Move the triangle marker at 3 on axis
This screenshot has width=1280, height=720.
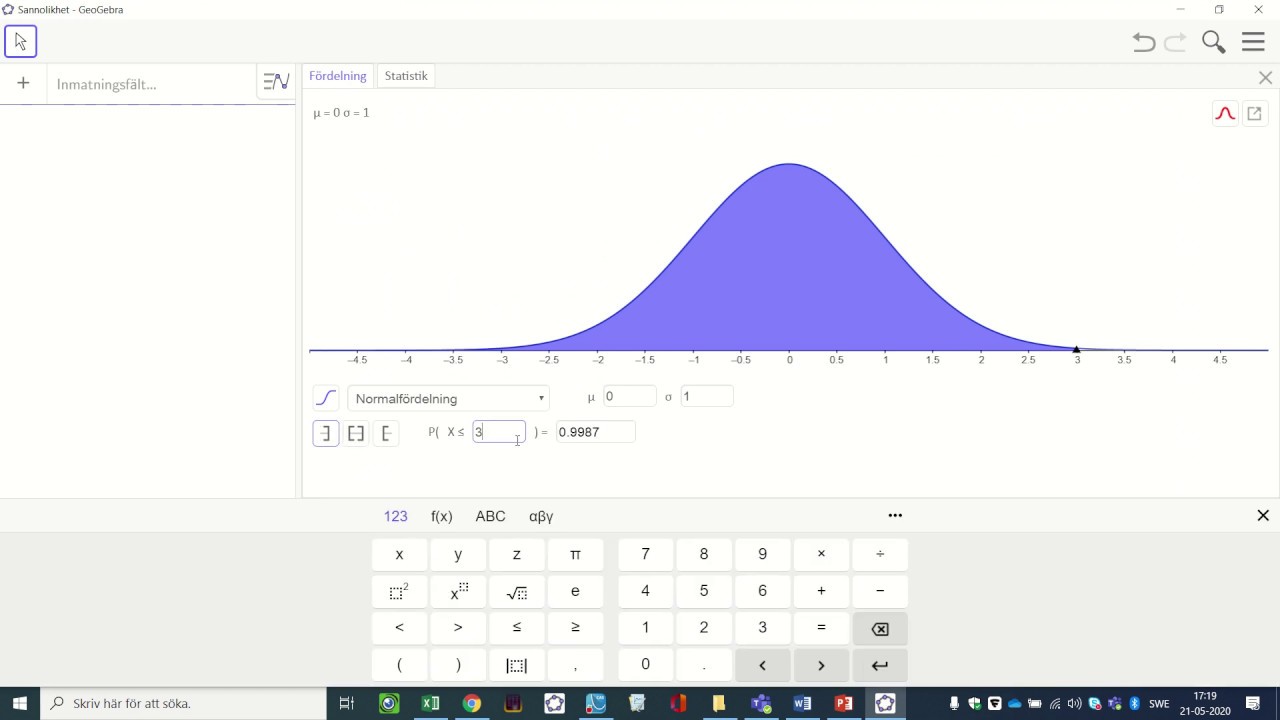pyautogui.click(x=1076, y=349)
